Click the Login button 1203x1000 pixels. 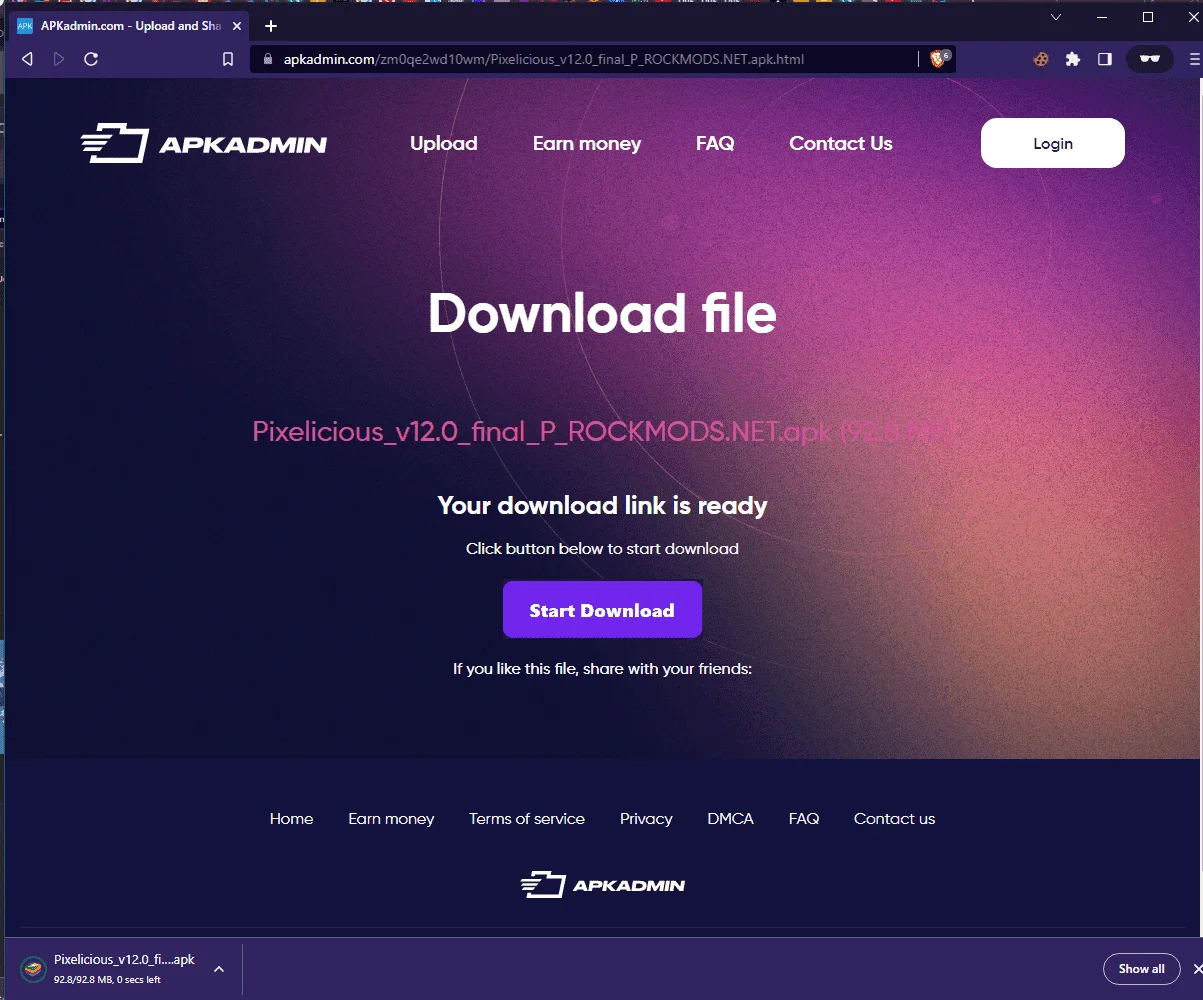pyautogui.click(x=1053, y=143)
